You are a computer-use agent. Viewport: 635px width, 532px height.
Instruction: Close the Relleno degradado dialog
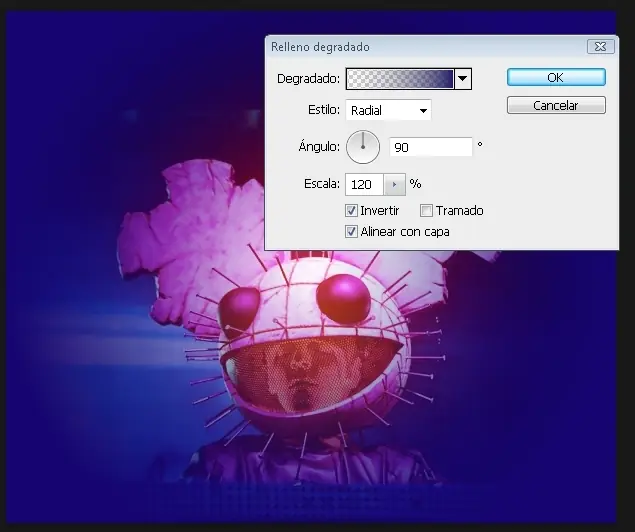pos(601,47)
